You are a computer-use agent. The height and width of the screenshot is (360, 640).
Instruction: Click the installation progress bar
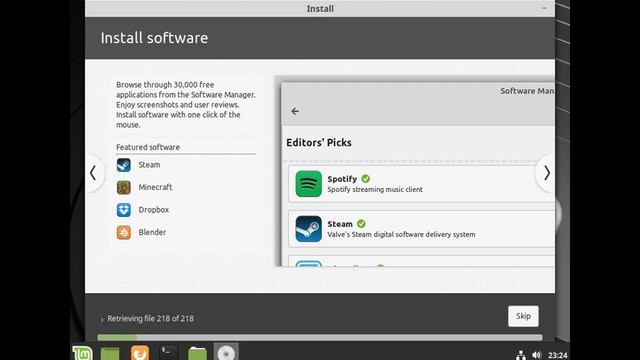(x=320, y=338)
